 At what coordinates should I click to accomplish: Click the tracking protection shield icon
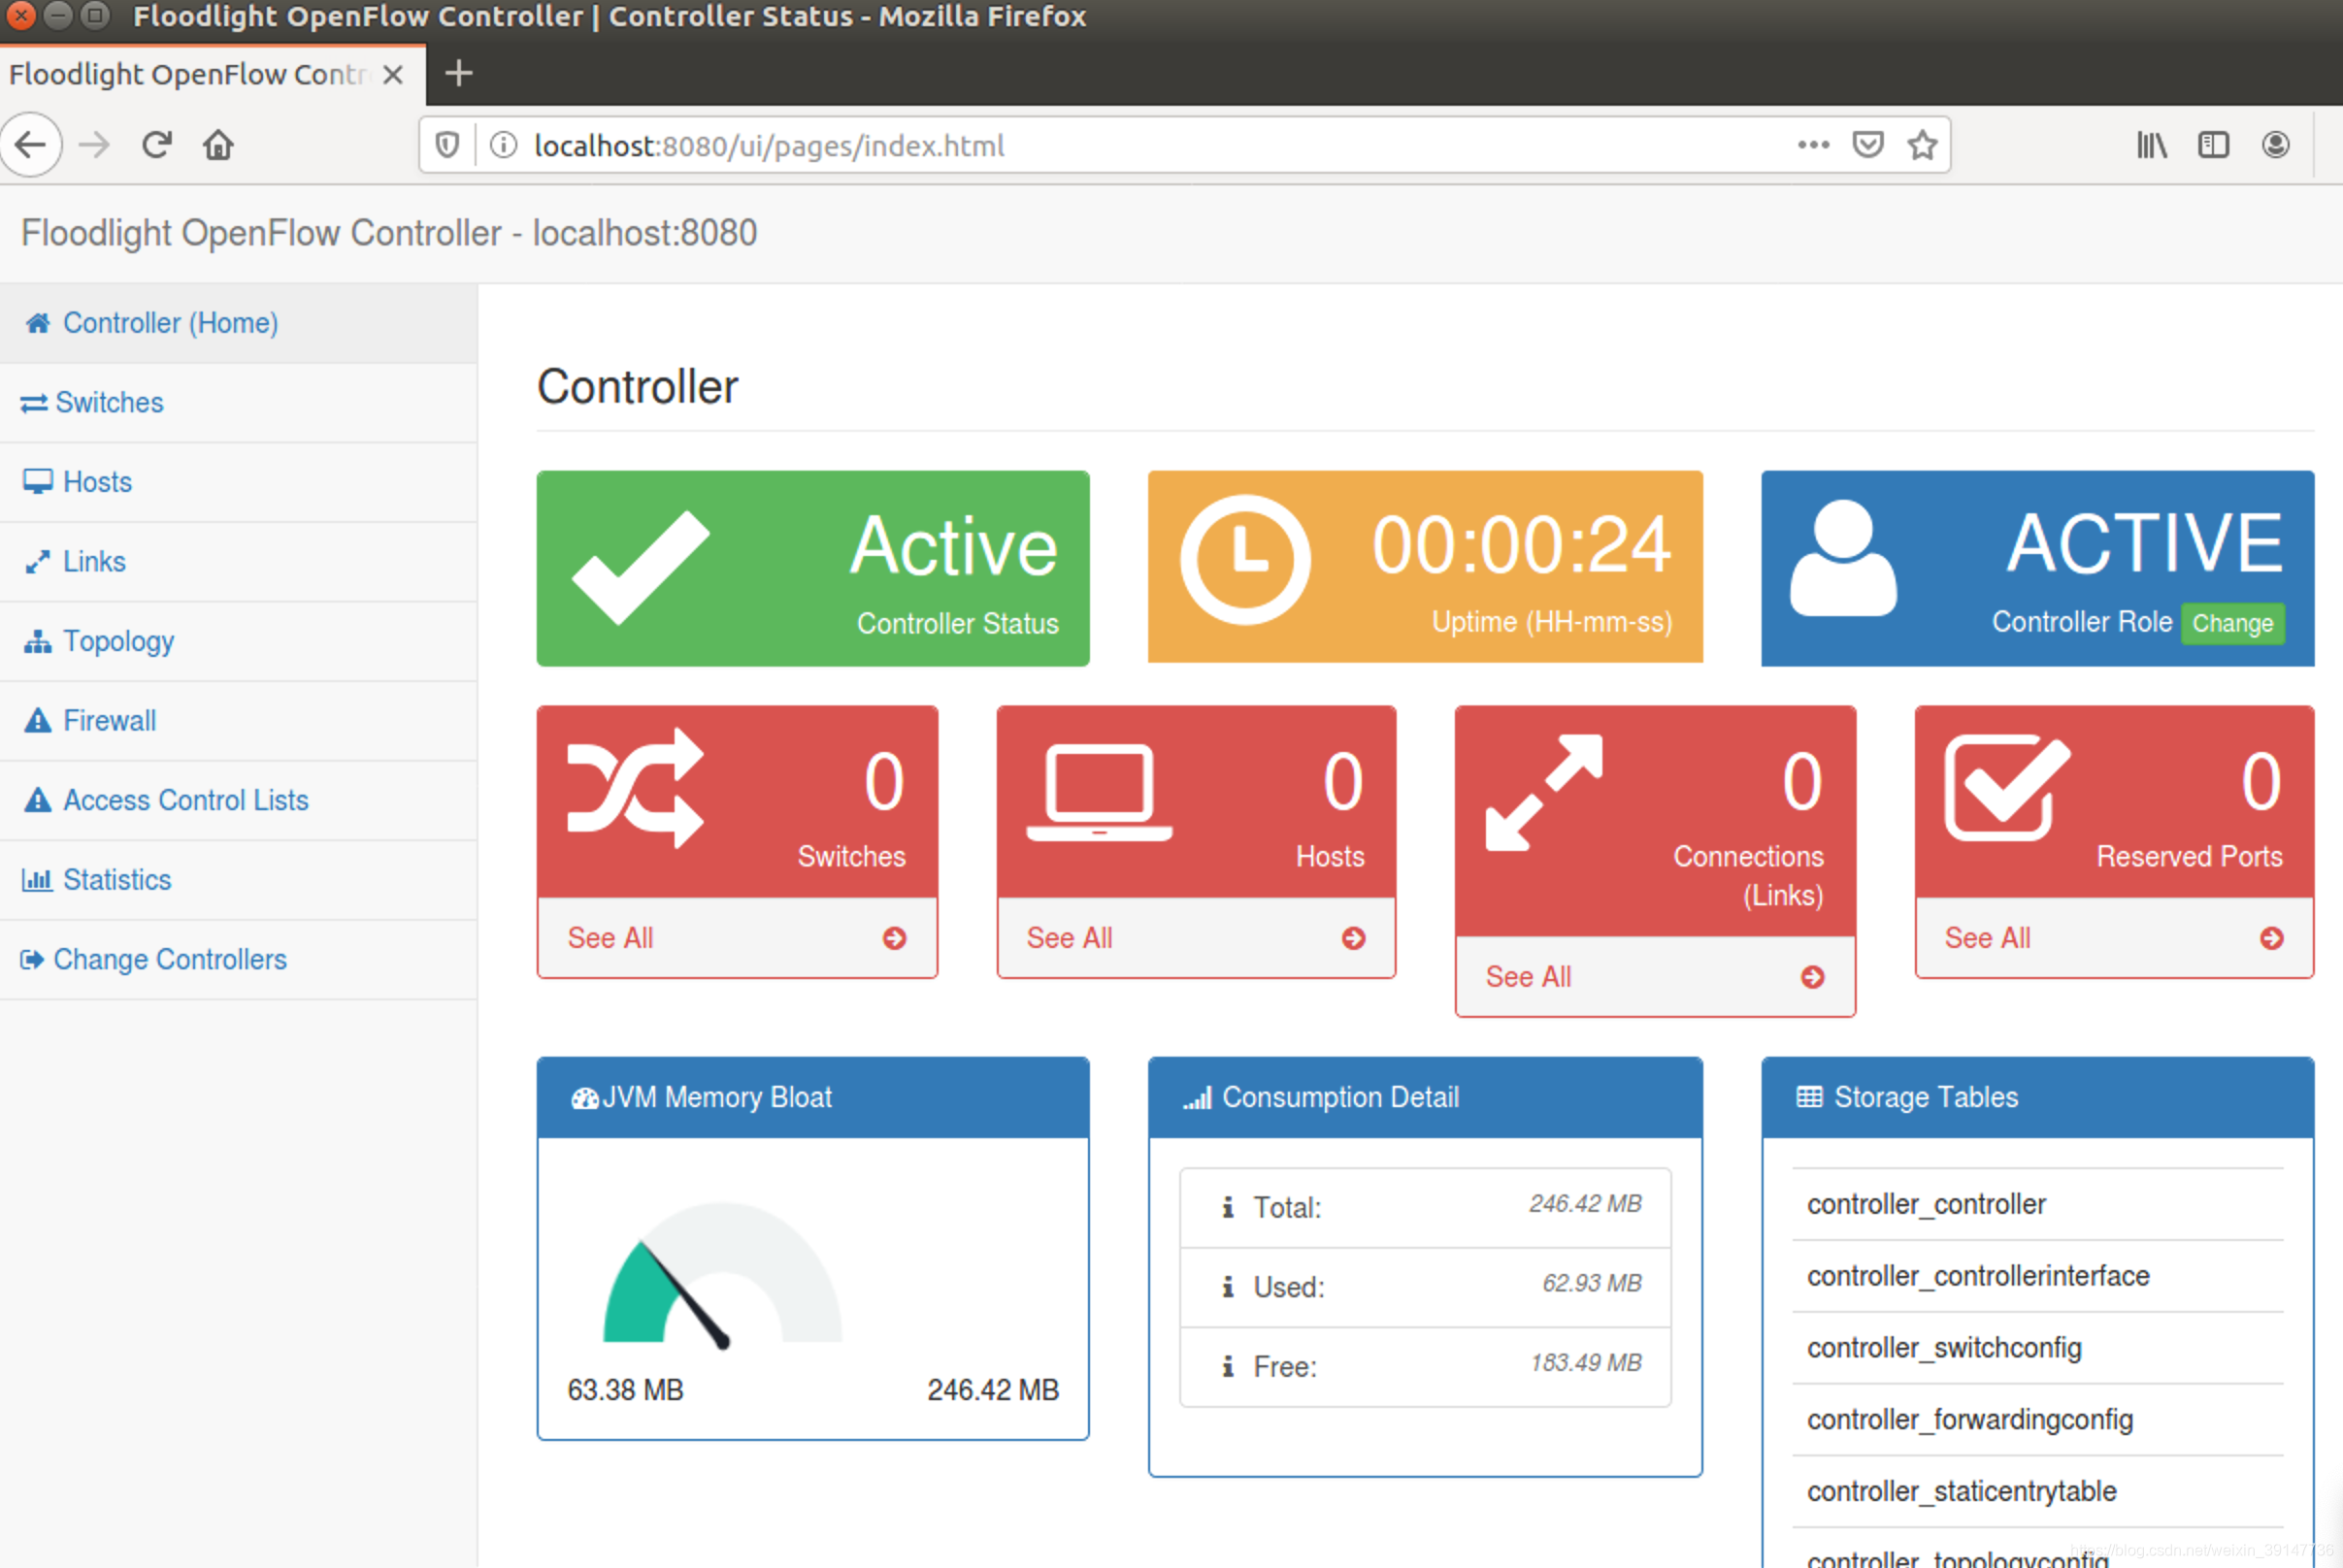447,146
